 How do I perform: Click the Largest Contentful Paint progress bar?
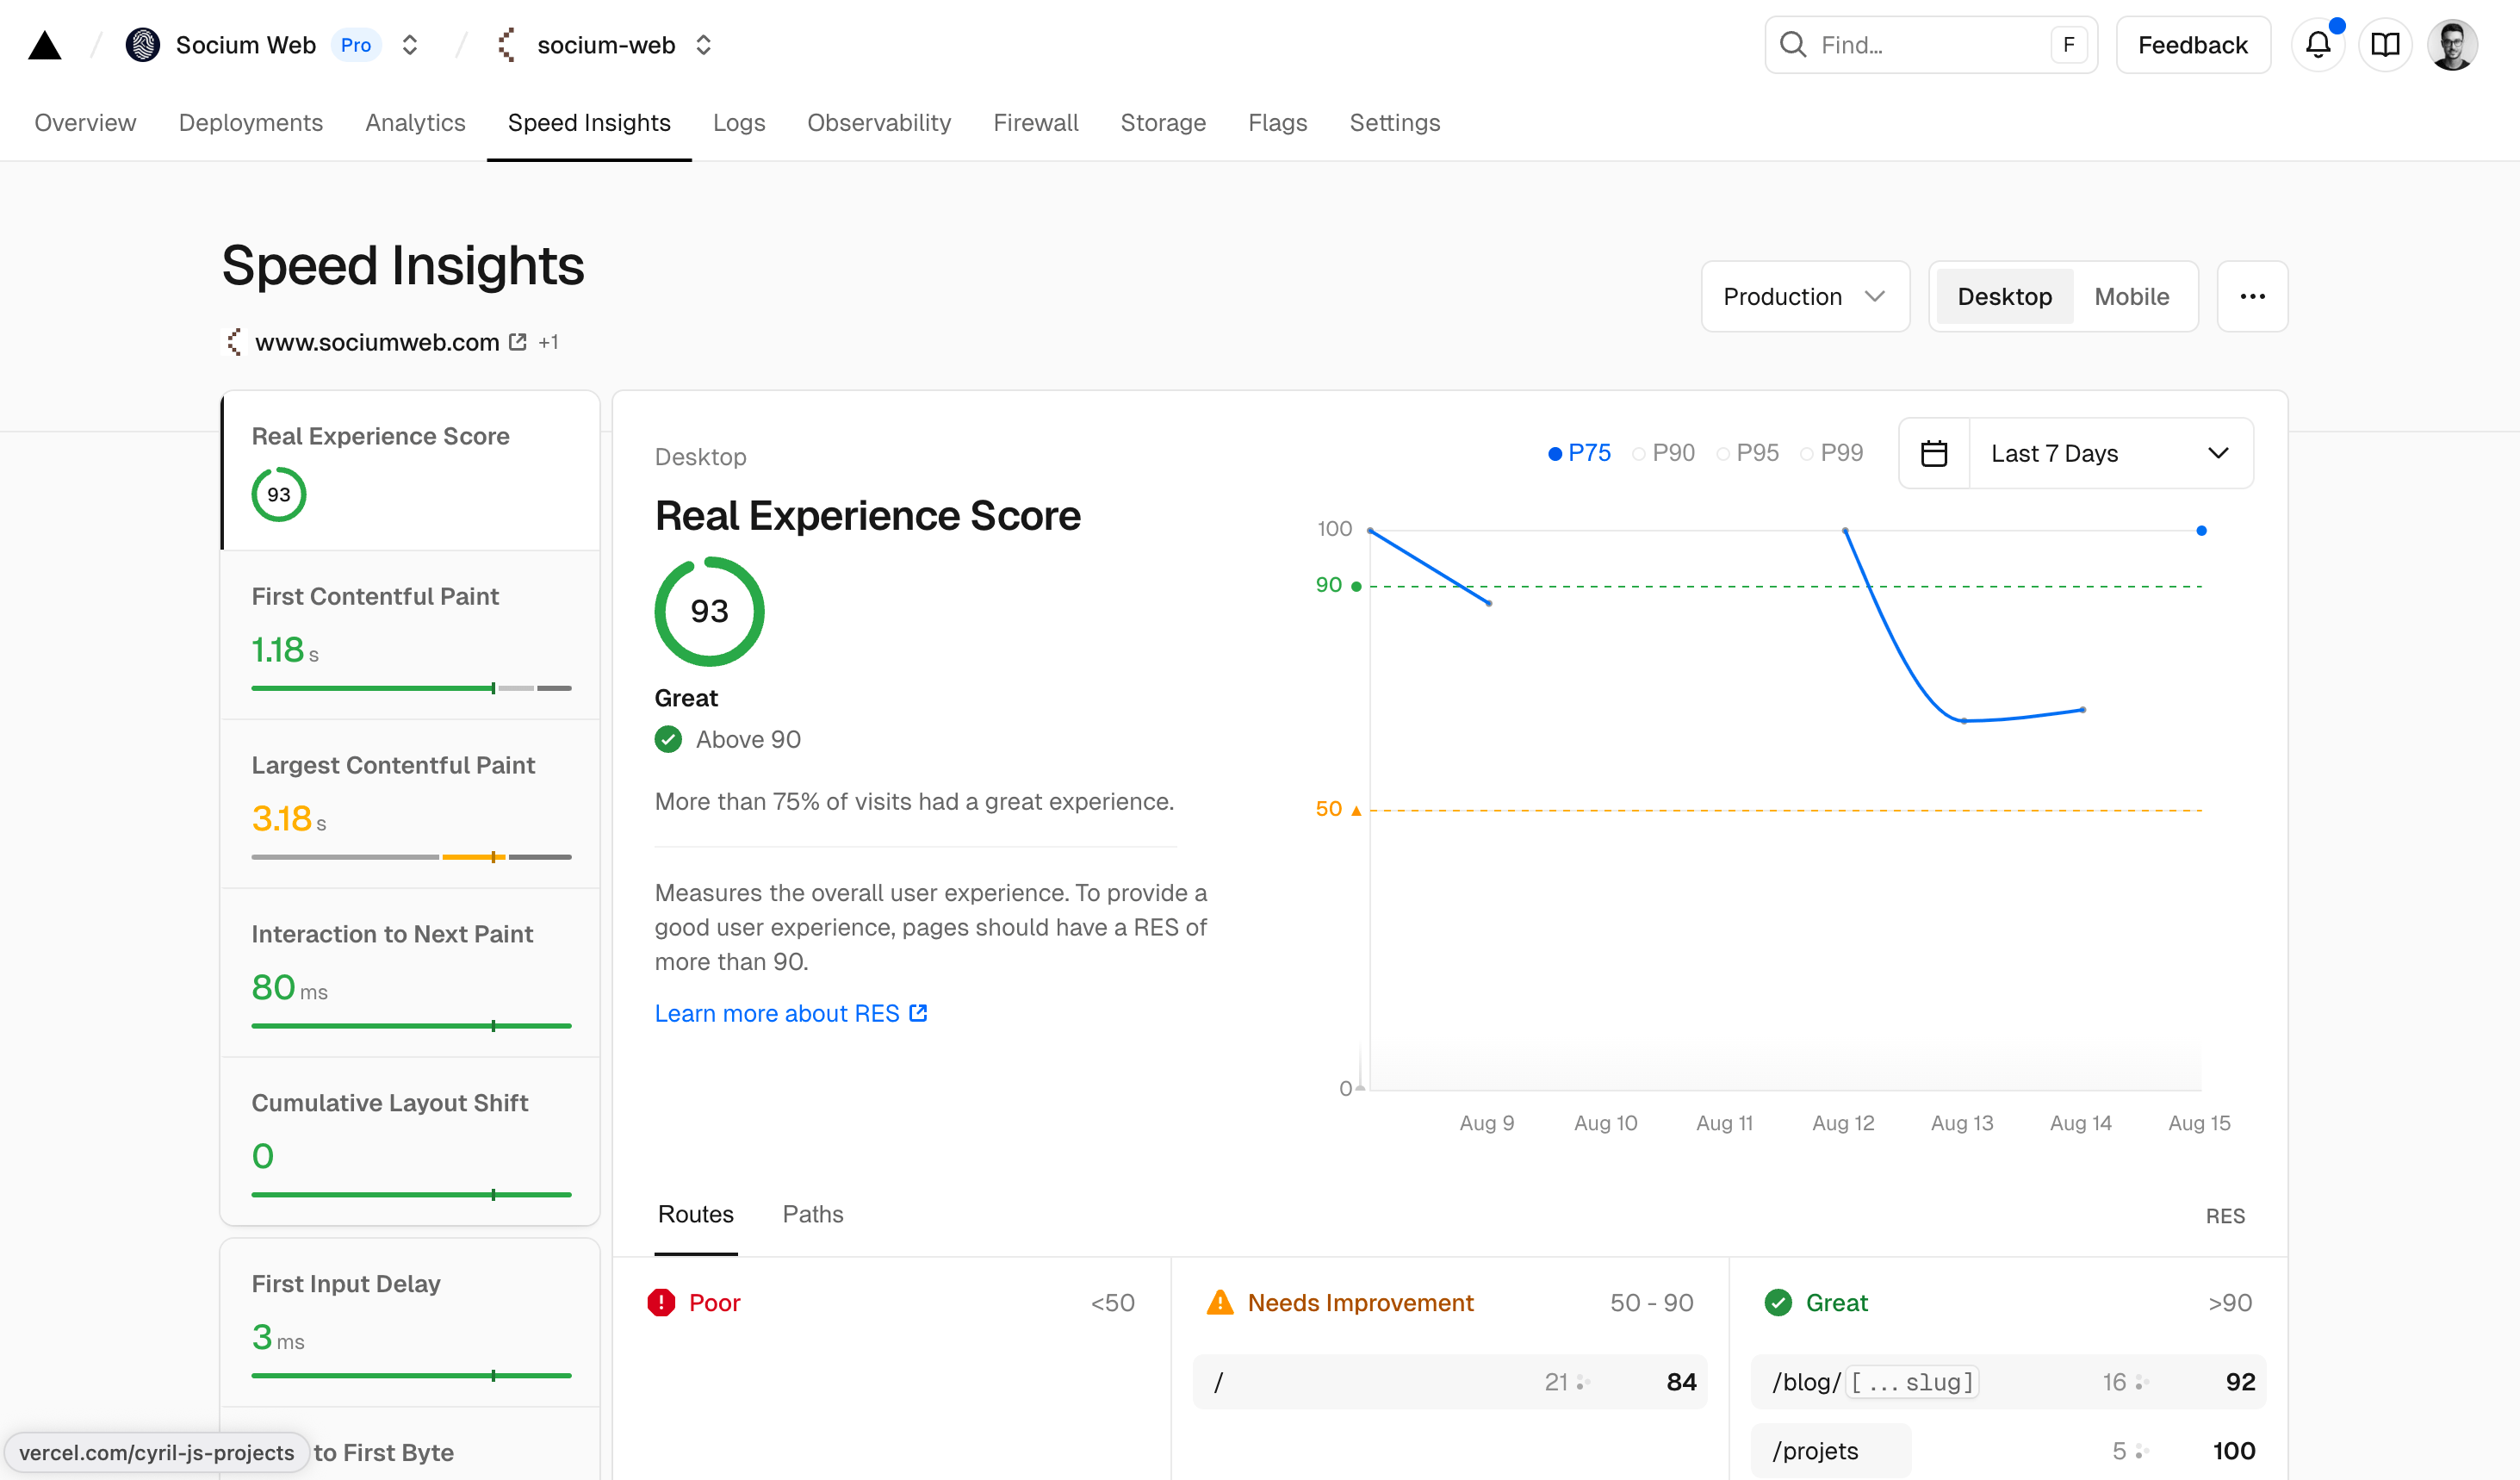409,857
